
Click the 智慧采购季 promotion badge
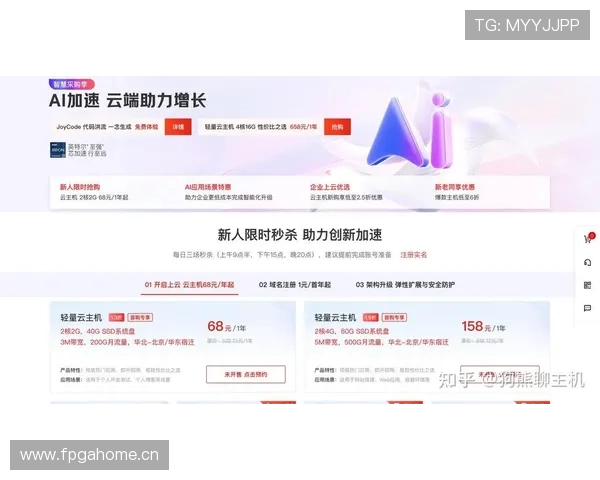click(x=71, y=84)
